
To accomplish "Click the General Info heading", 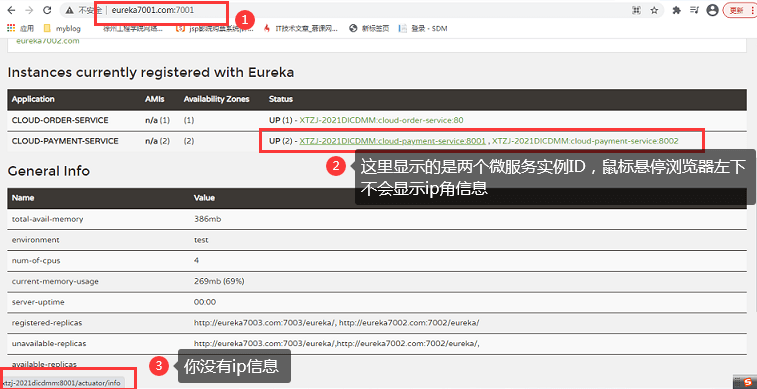I will coord(49,171).
